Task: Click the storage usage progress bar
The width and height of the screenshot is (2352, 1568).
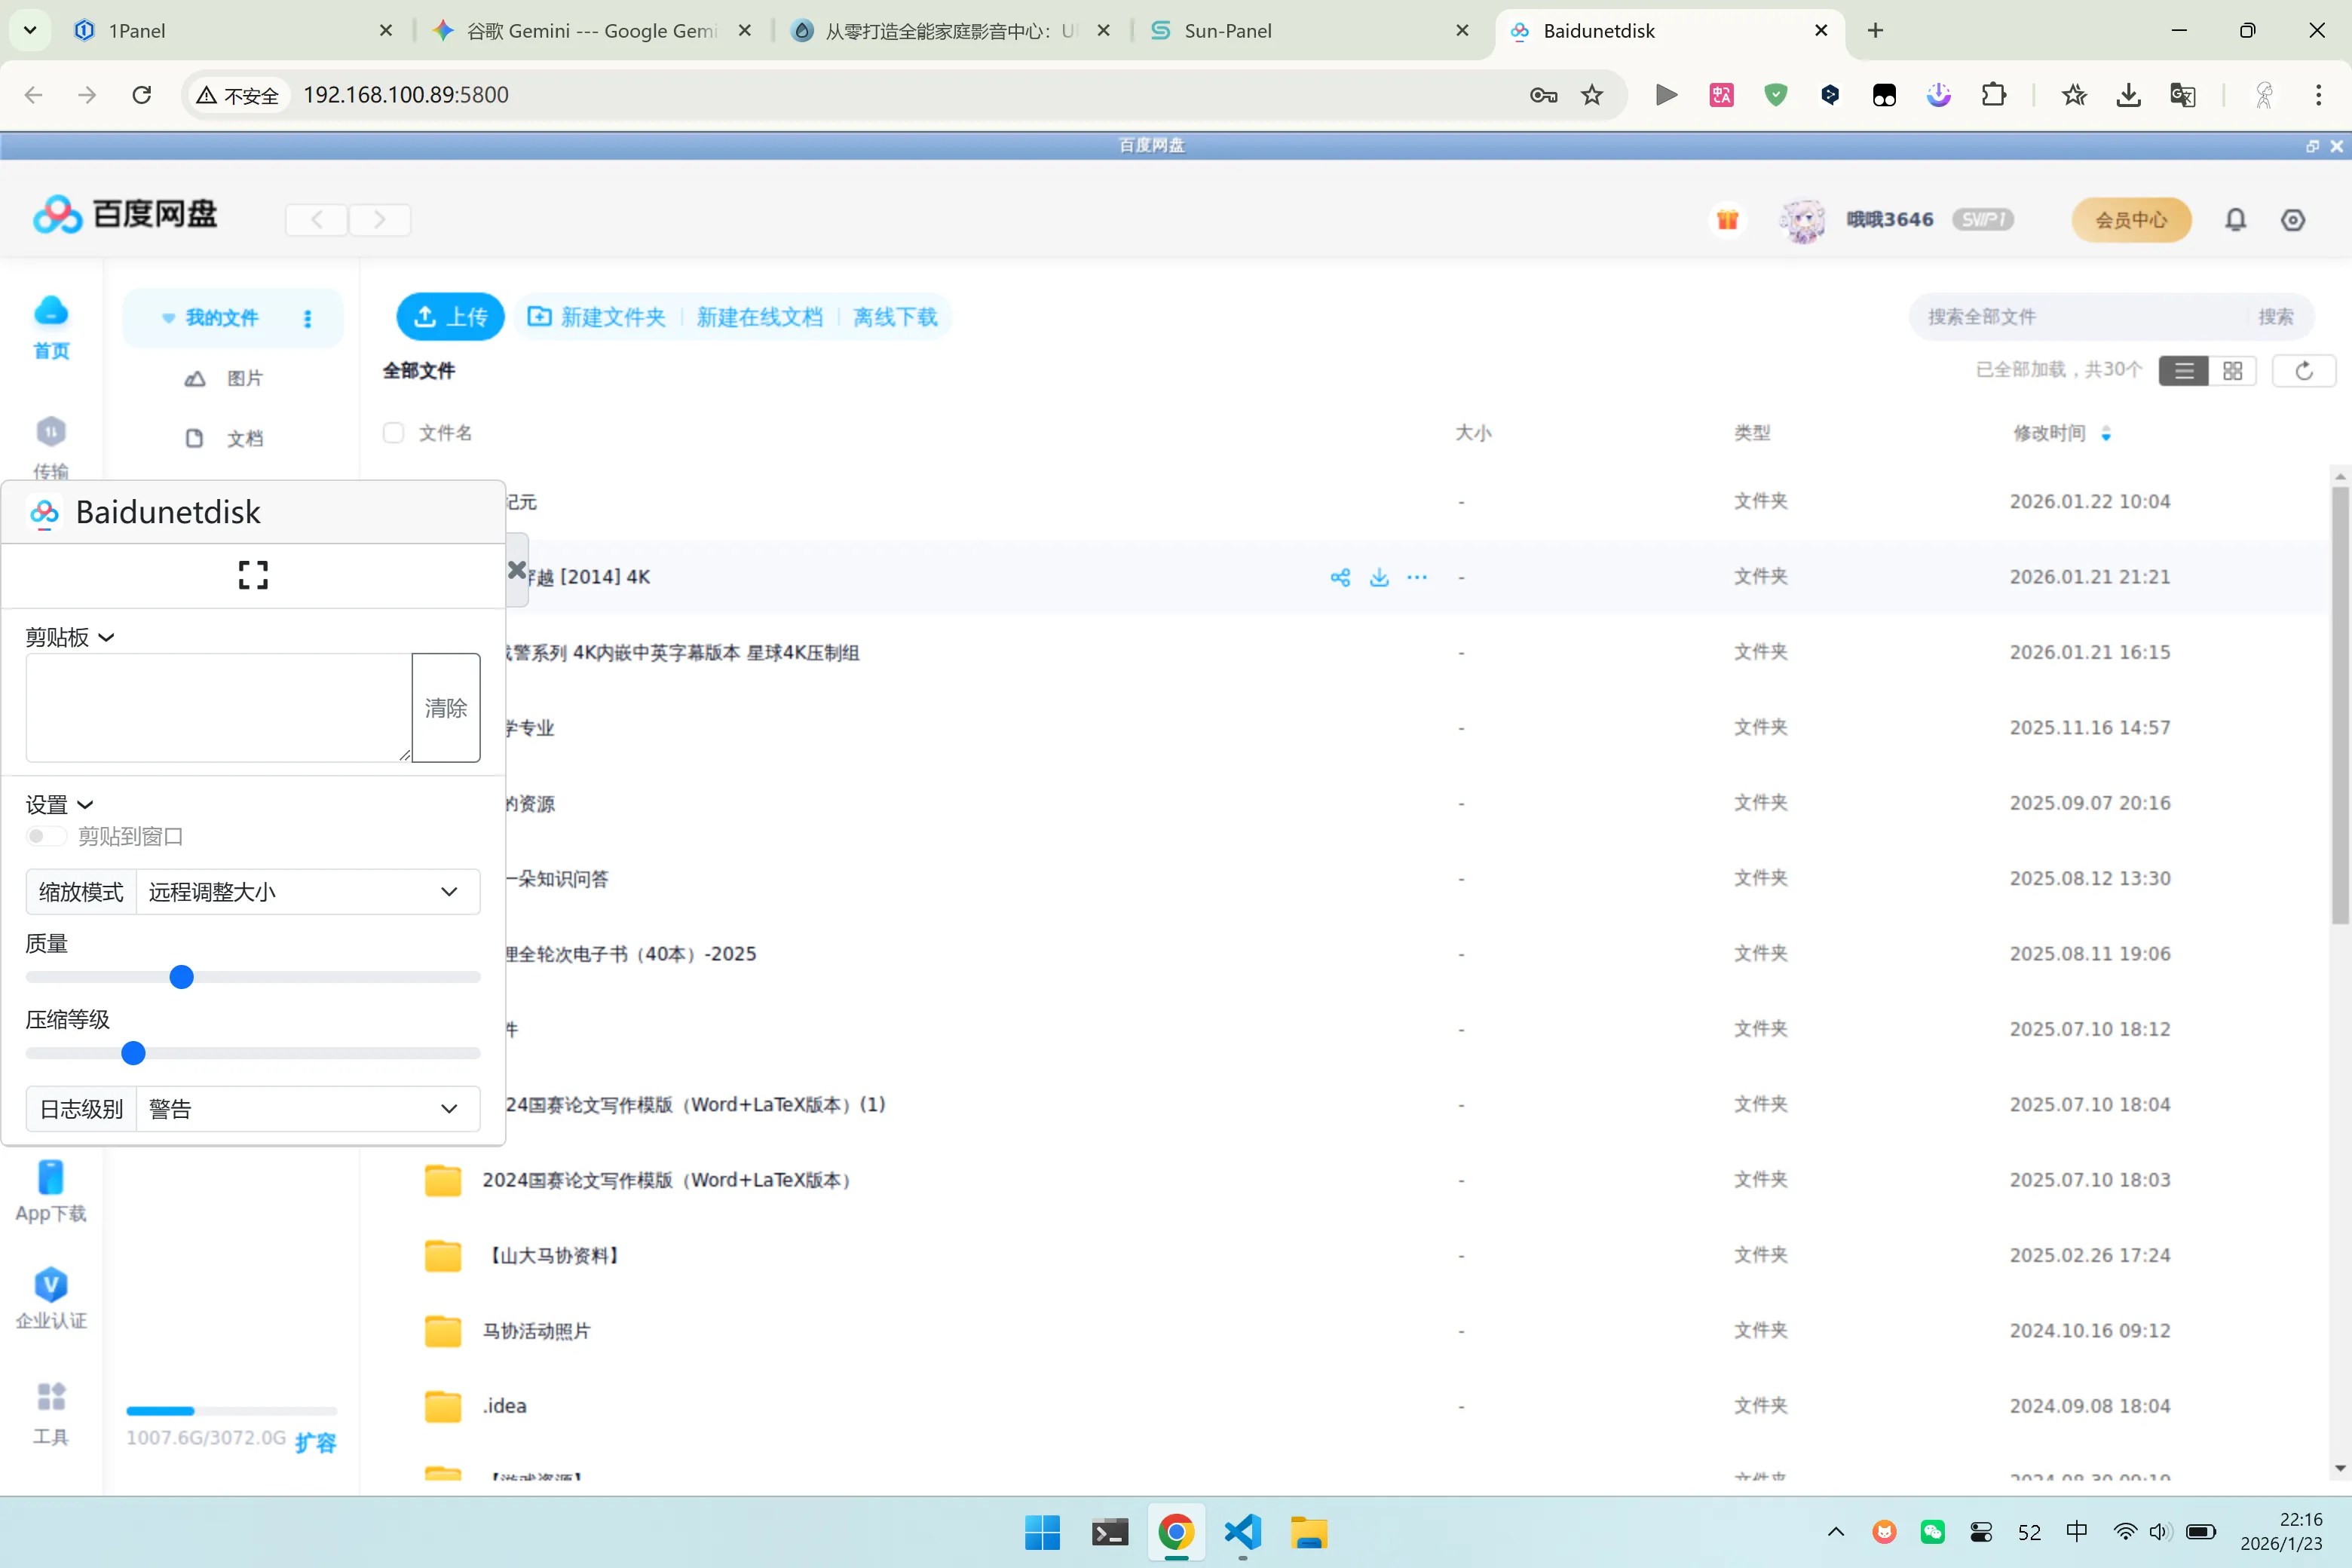Action: pos(231,1411)
